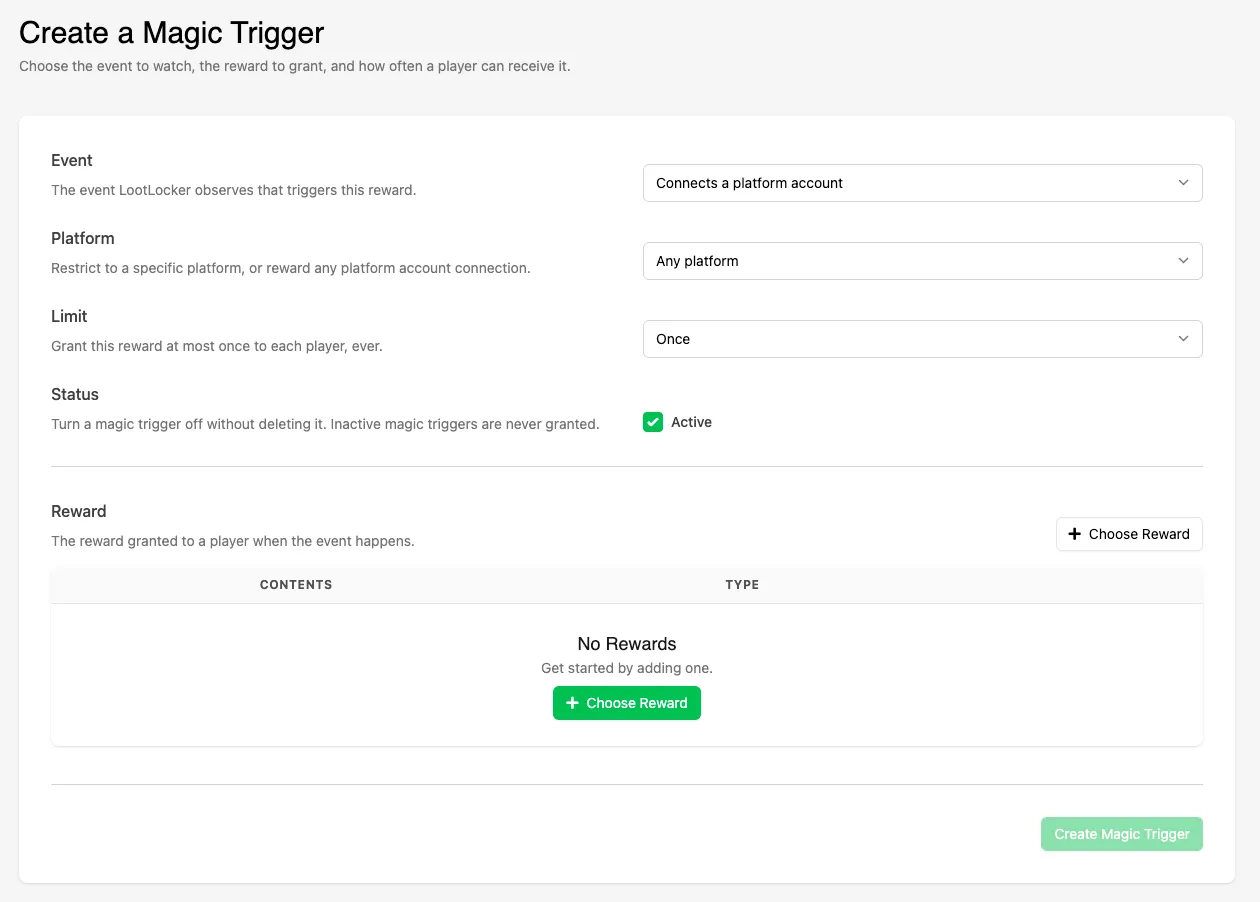Click the Create Magic Trigger button

point(1122,834)
